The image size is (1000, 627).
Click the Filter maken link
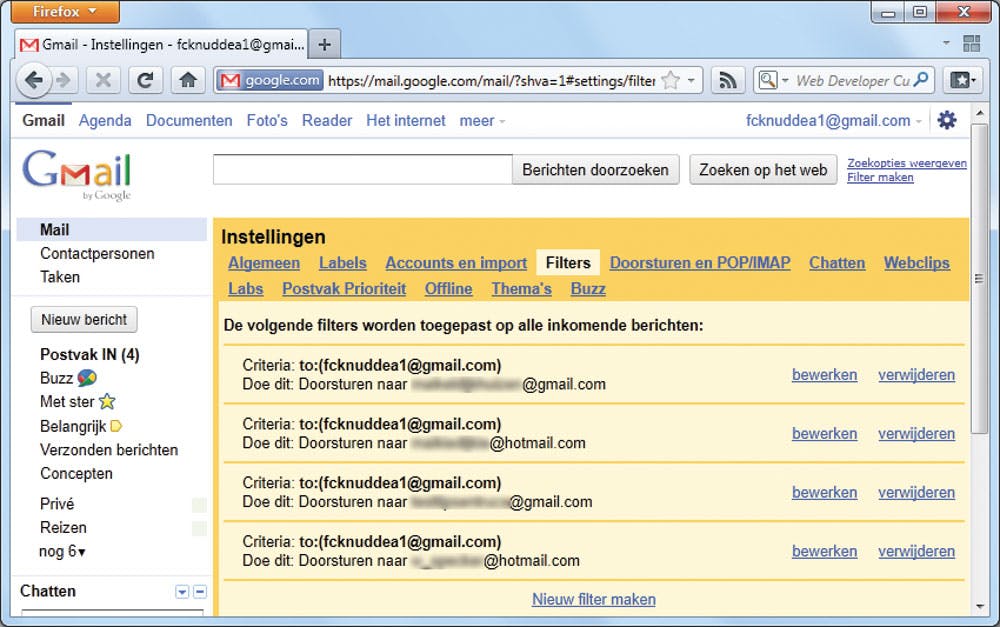click(x=879, y=177)
